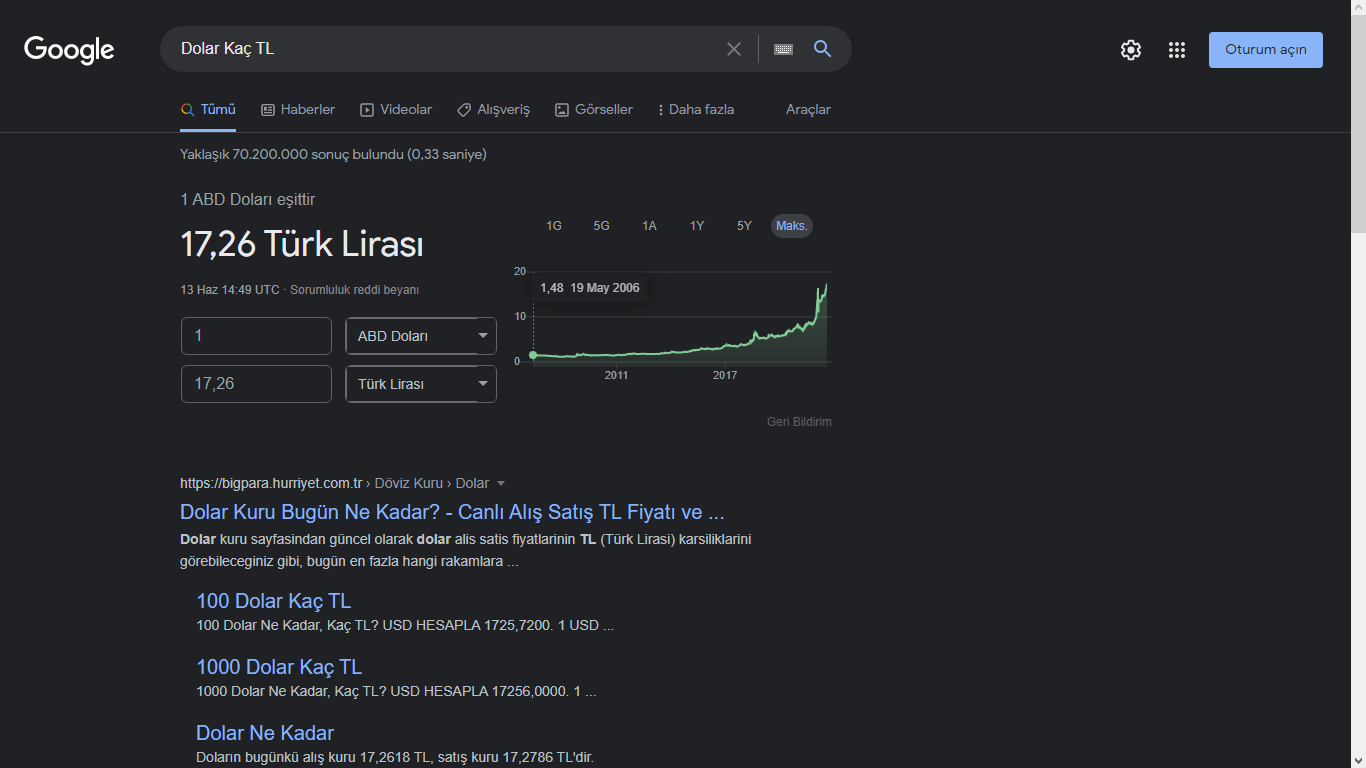The height and width of the screenshot is (768, 1366).
Task: Click the Oturum açın button
Action: pyautogui.click(x=1266, y=50)
